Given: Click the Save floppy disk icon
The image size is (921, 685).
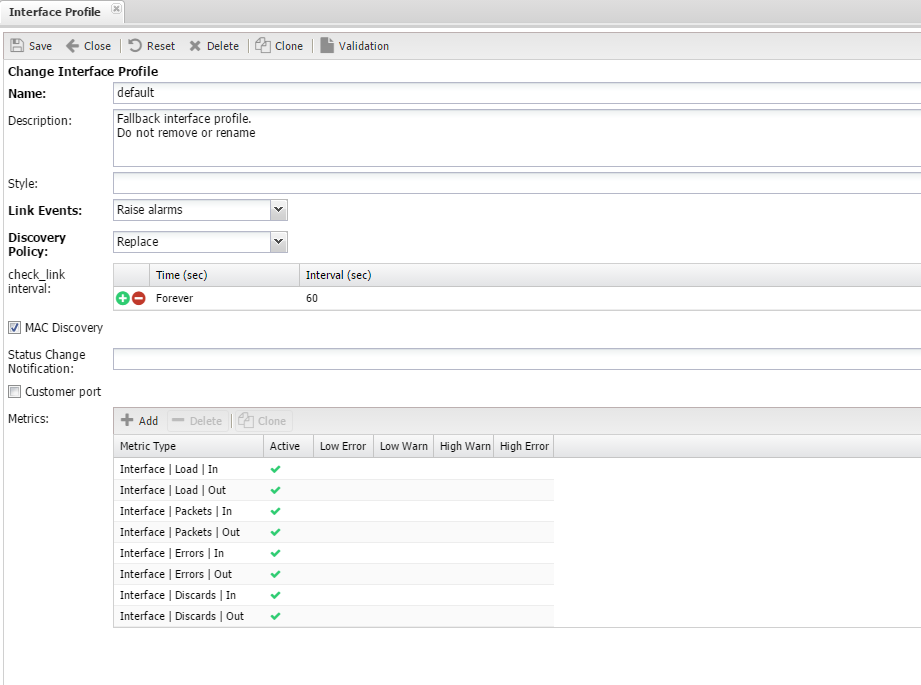Looking at the screenshot, I should 17,46.
